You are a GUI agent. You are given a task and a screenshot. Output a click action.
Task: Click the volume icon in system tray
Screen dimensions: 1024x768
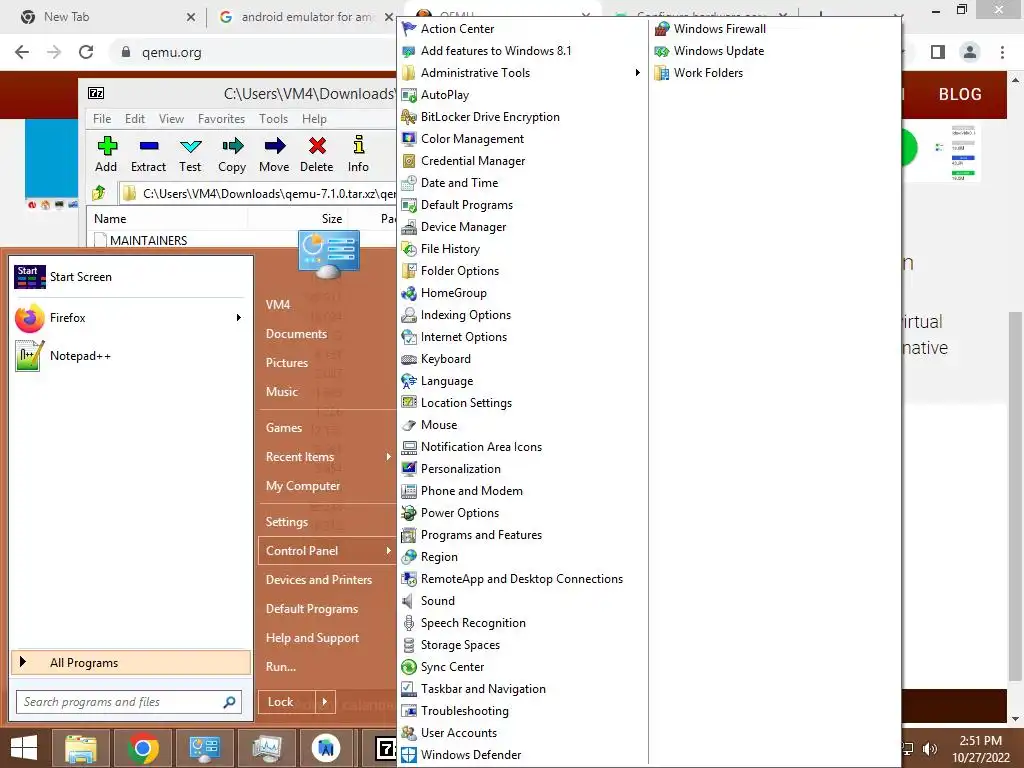coord(930,749)
